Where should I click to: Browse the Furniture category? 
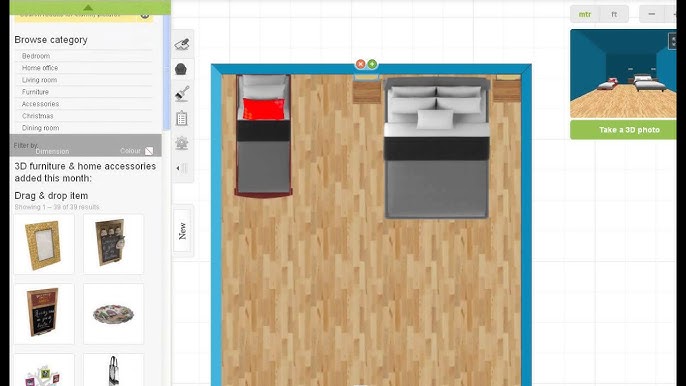point(35,92)
